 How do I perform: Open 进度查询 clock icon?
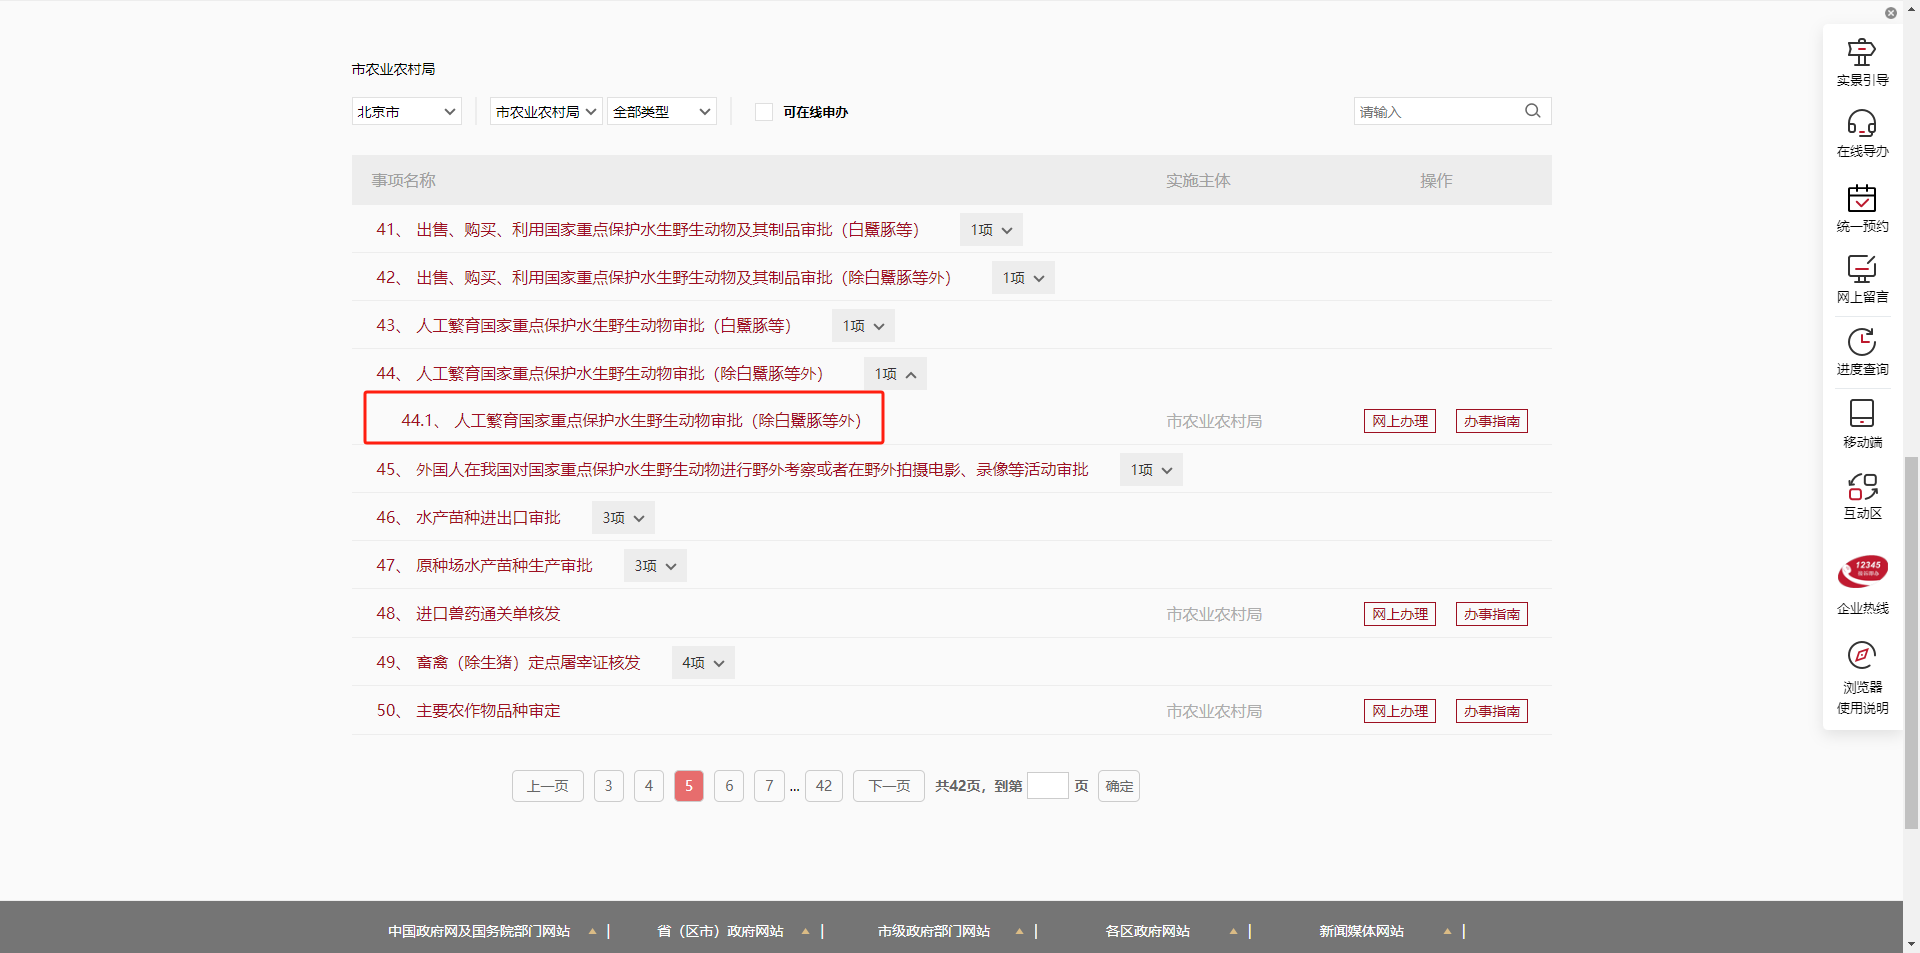(x=1861, y=342)
